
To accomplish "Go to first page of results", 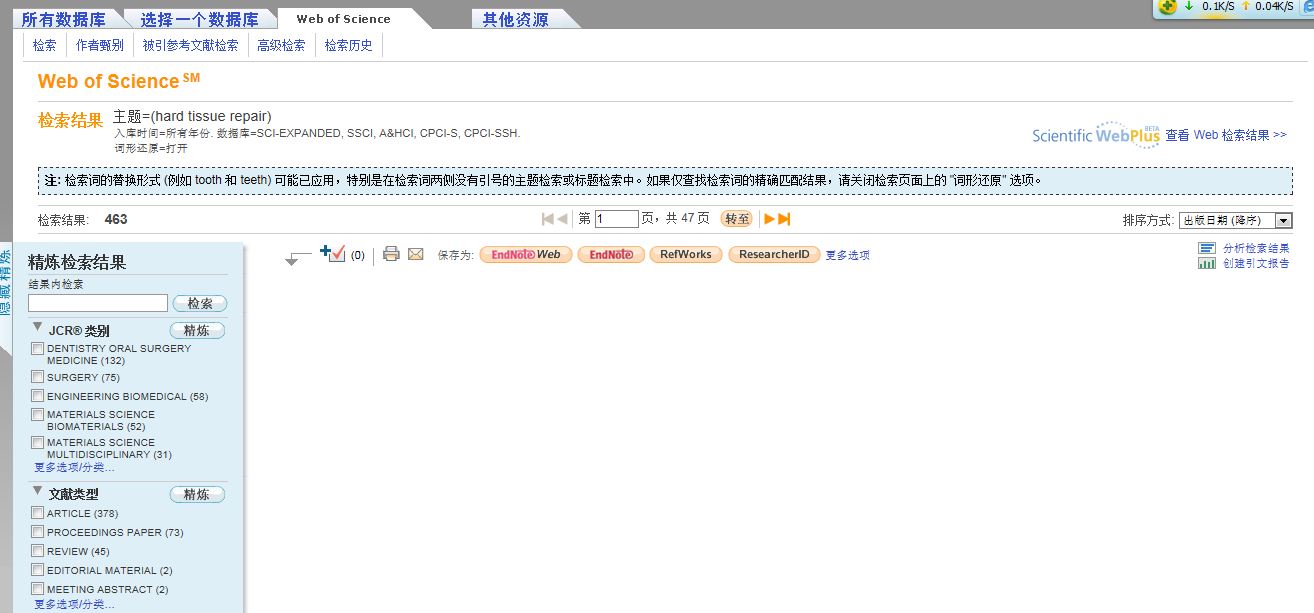I will (548, 219).
